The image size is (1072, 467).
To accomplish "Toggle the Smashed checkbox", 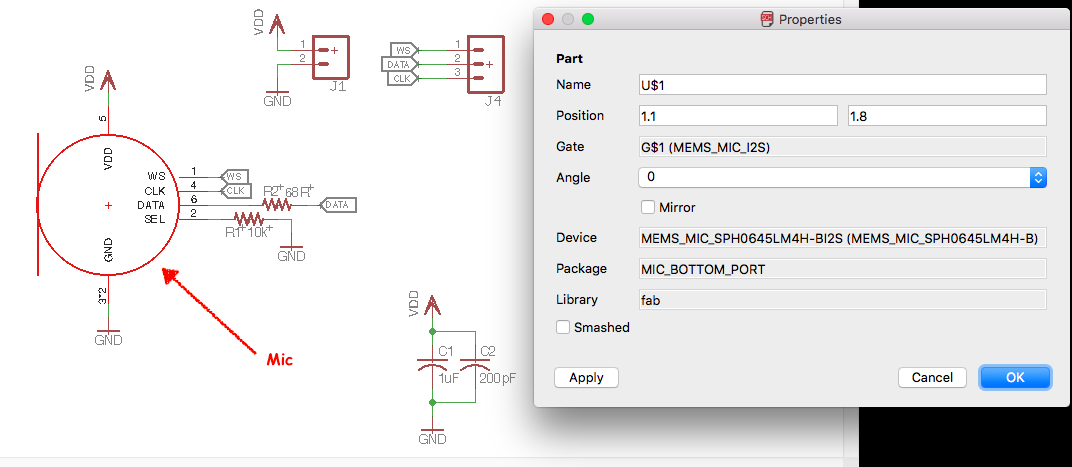I will pyautogui.click(x=563, y=328).
